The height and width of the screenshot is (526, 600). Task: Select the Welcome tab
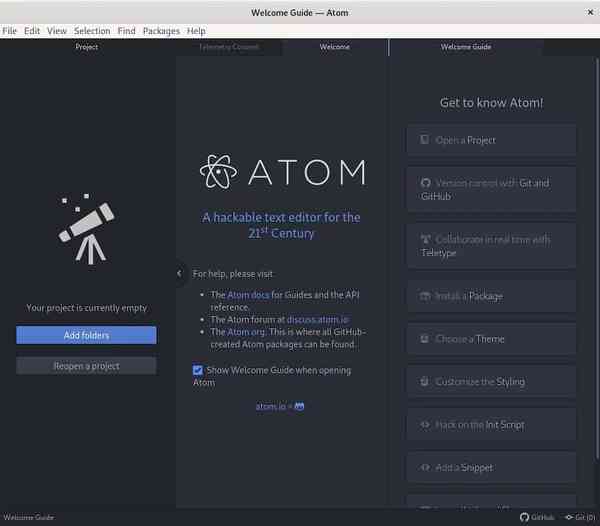[335, 47]
